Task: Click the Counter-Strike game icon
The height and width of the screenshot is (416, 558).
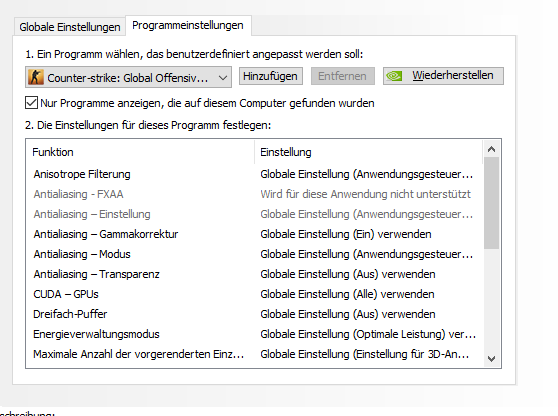Action: (x=36, y=77)
